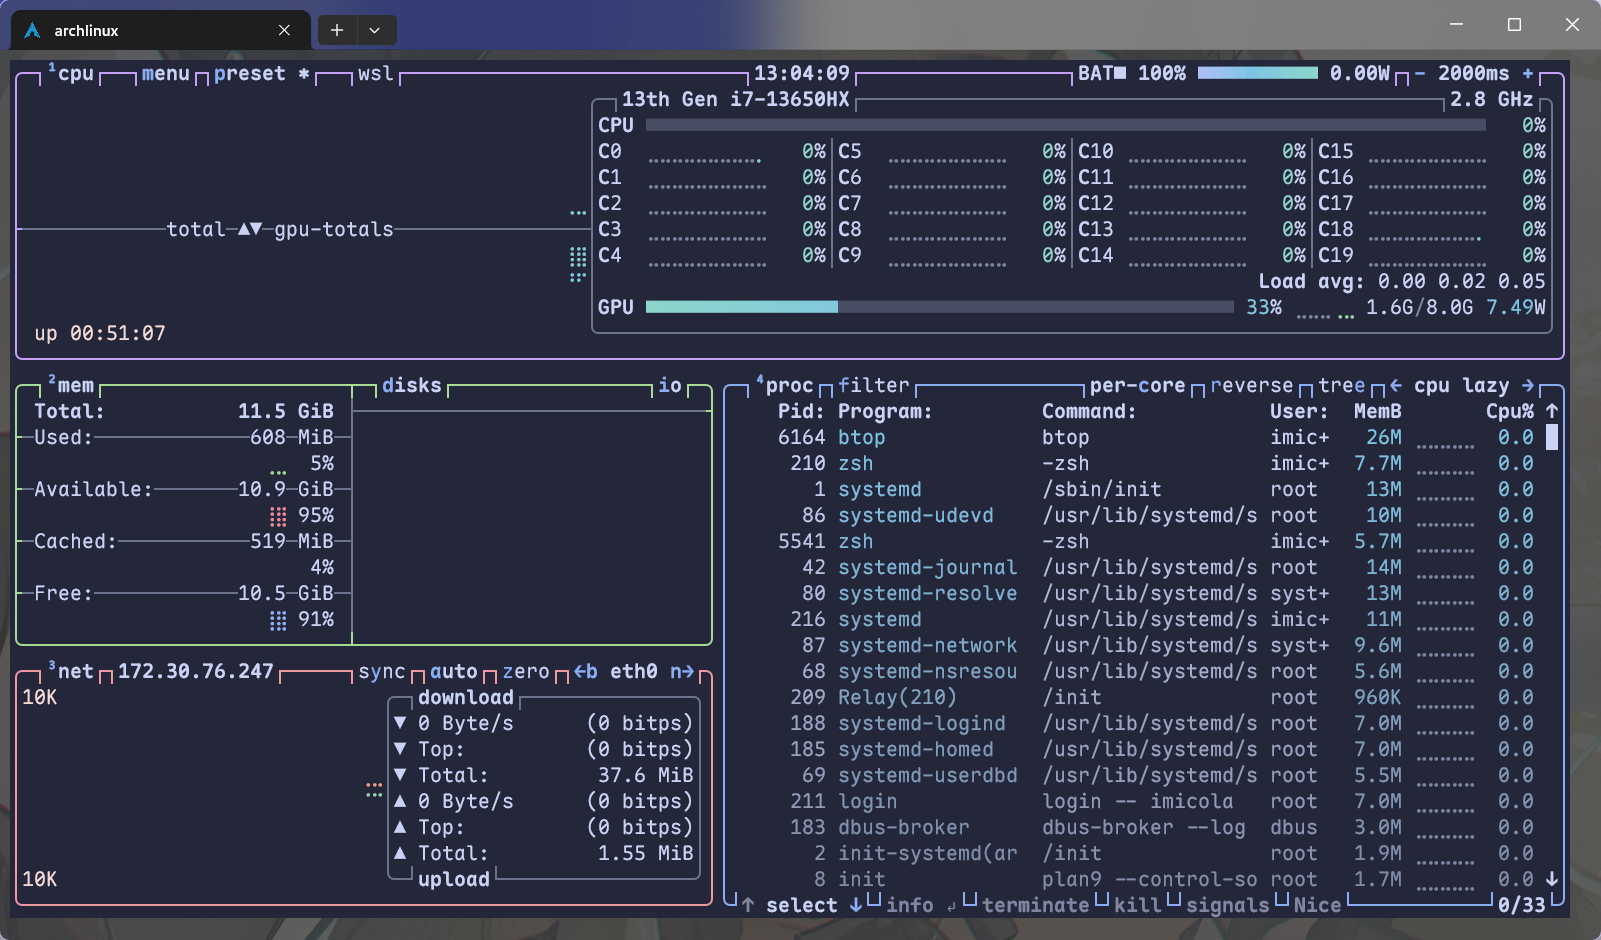
Task: Click the filter field in proc panel
Action: tap(873, 386)
